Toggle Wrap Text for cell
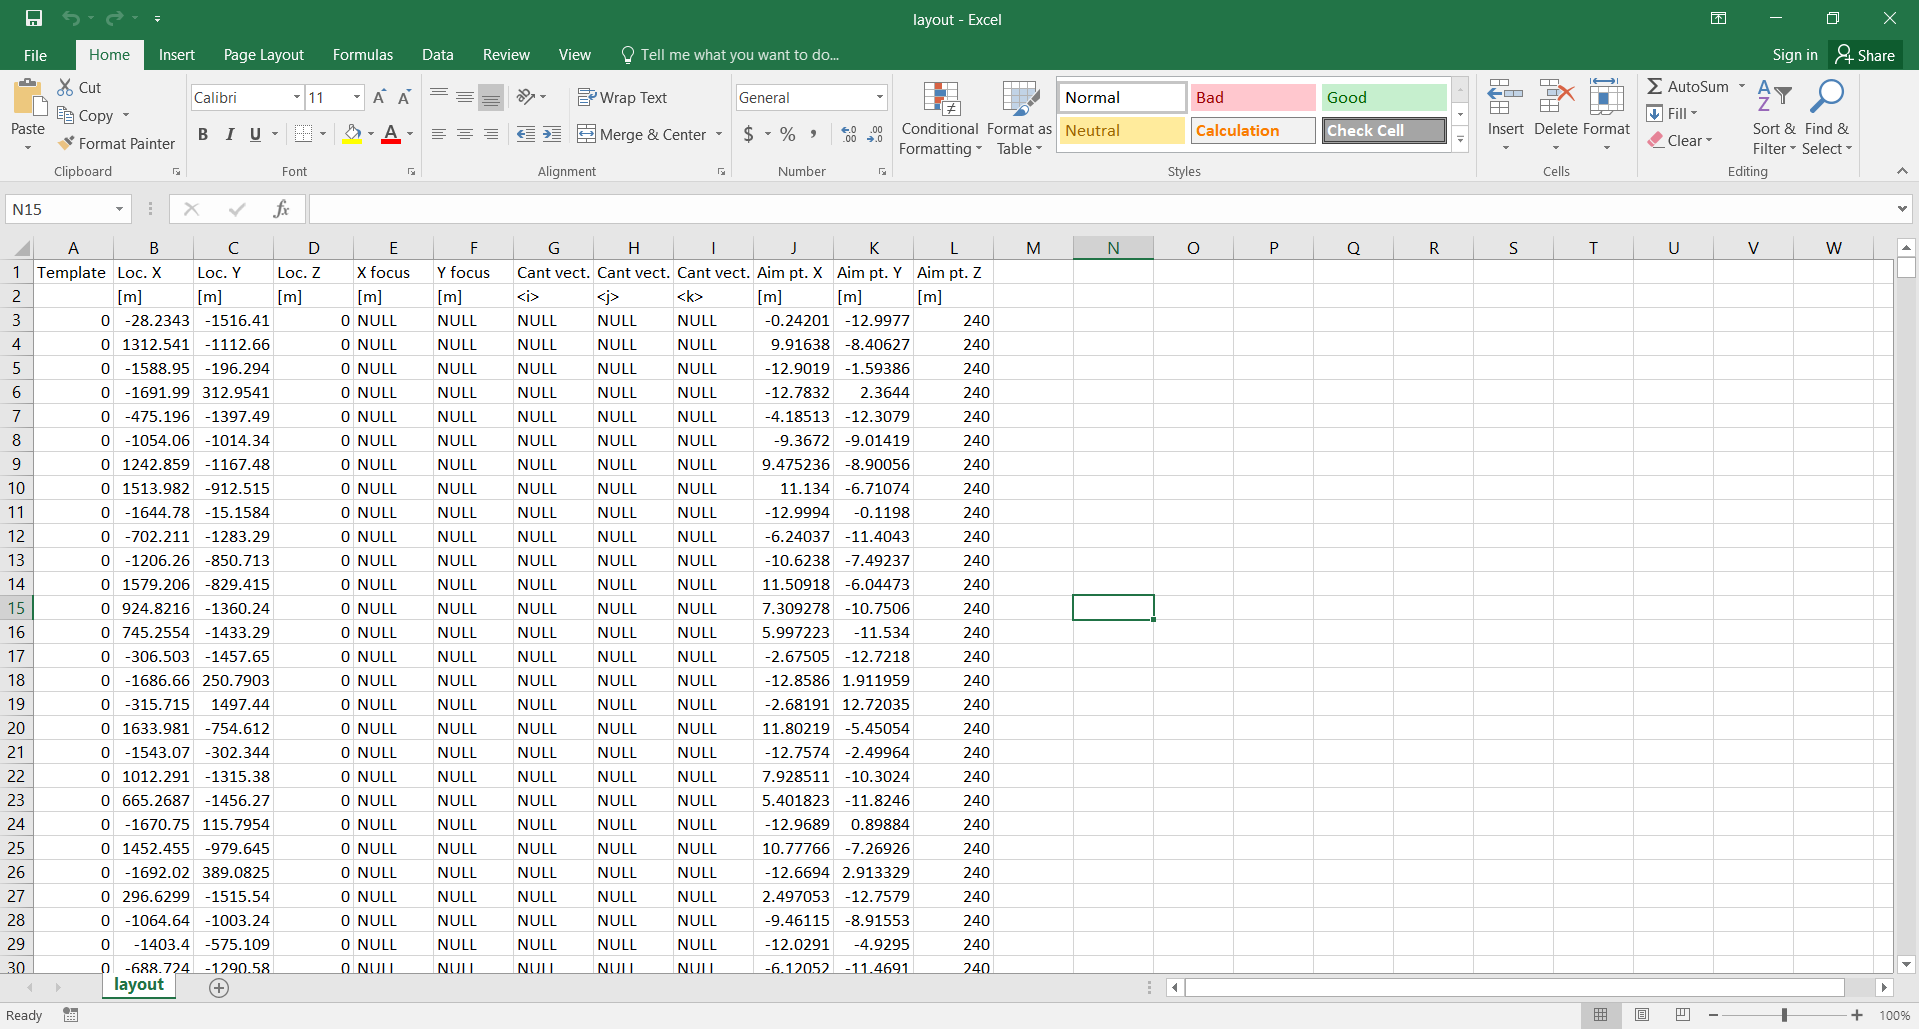Screen dimensions: 1919x1029 [x=623, y=97]
